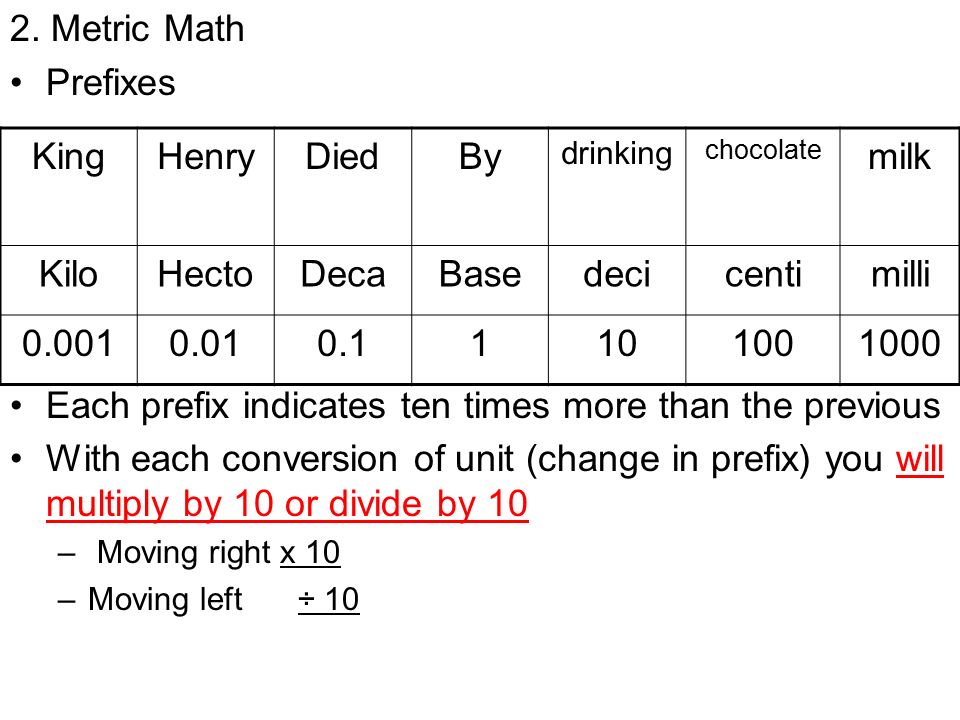
Task: Click the 'Hecto' prefix cell
Action: pyautogui.click(x=206, y=280)
